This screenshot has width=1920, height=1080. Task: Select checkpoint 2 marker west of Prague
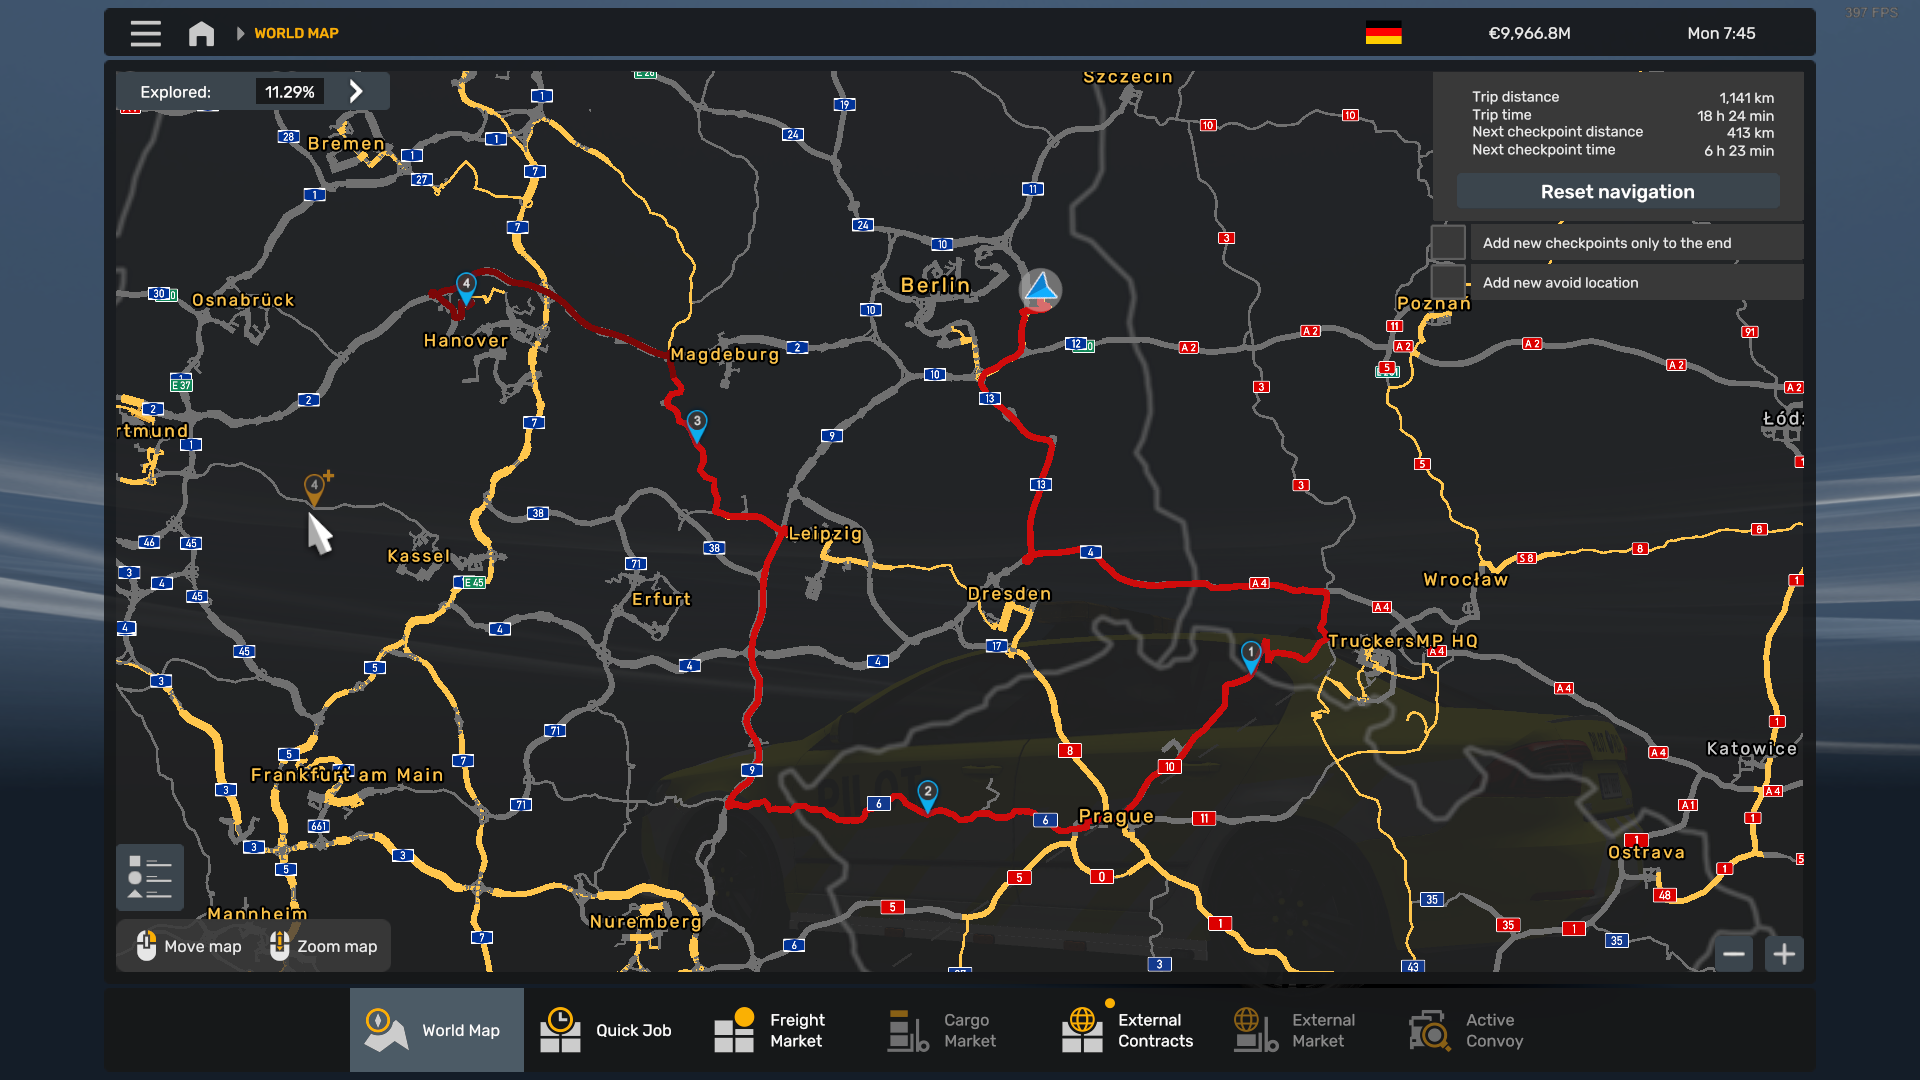click(927, 796)
